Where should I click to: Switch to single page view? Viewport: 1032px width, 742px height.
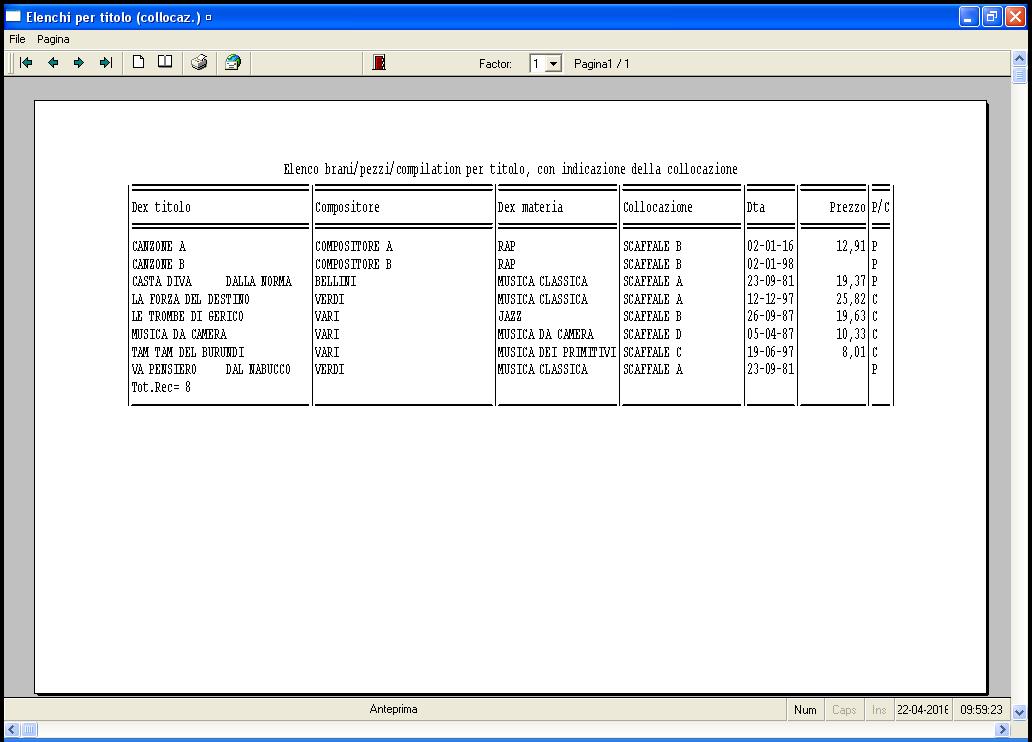tap(138, 63)
